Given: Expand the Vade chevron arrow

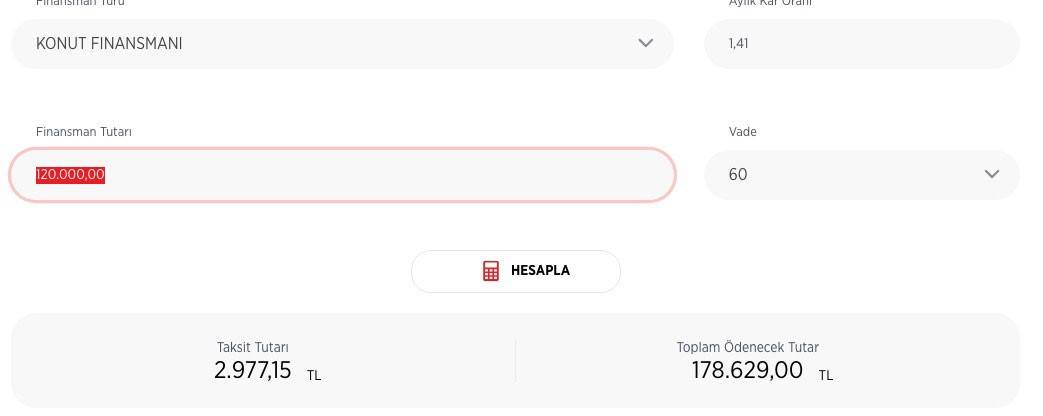Looking at the screenshot, I should click(x=992, y=174).
